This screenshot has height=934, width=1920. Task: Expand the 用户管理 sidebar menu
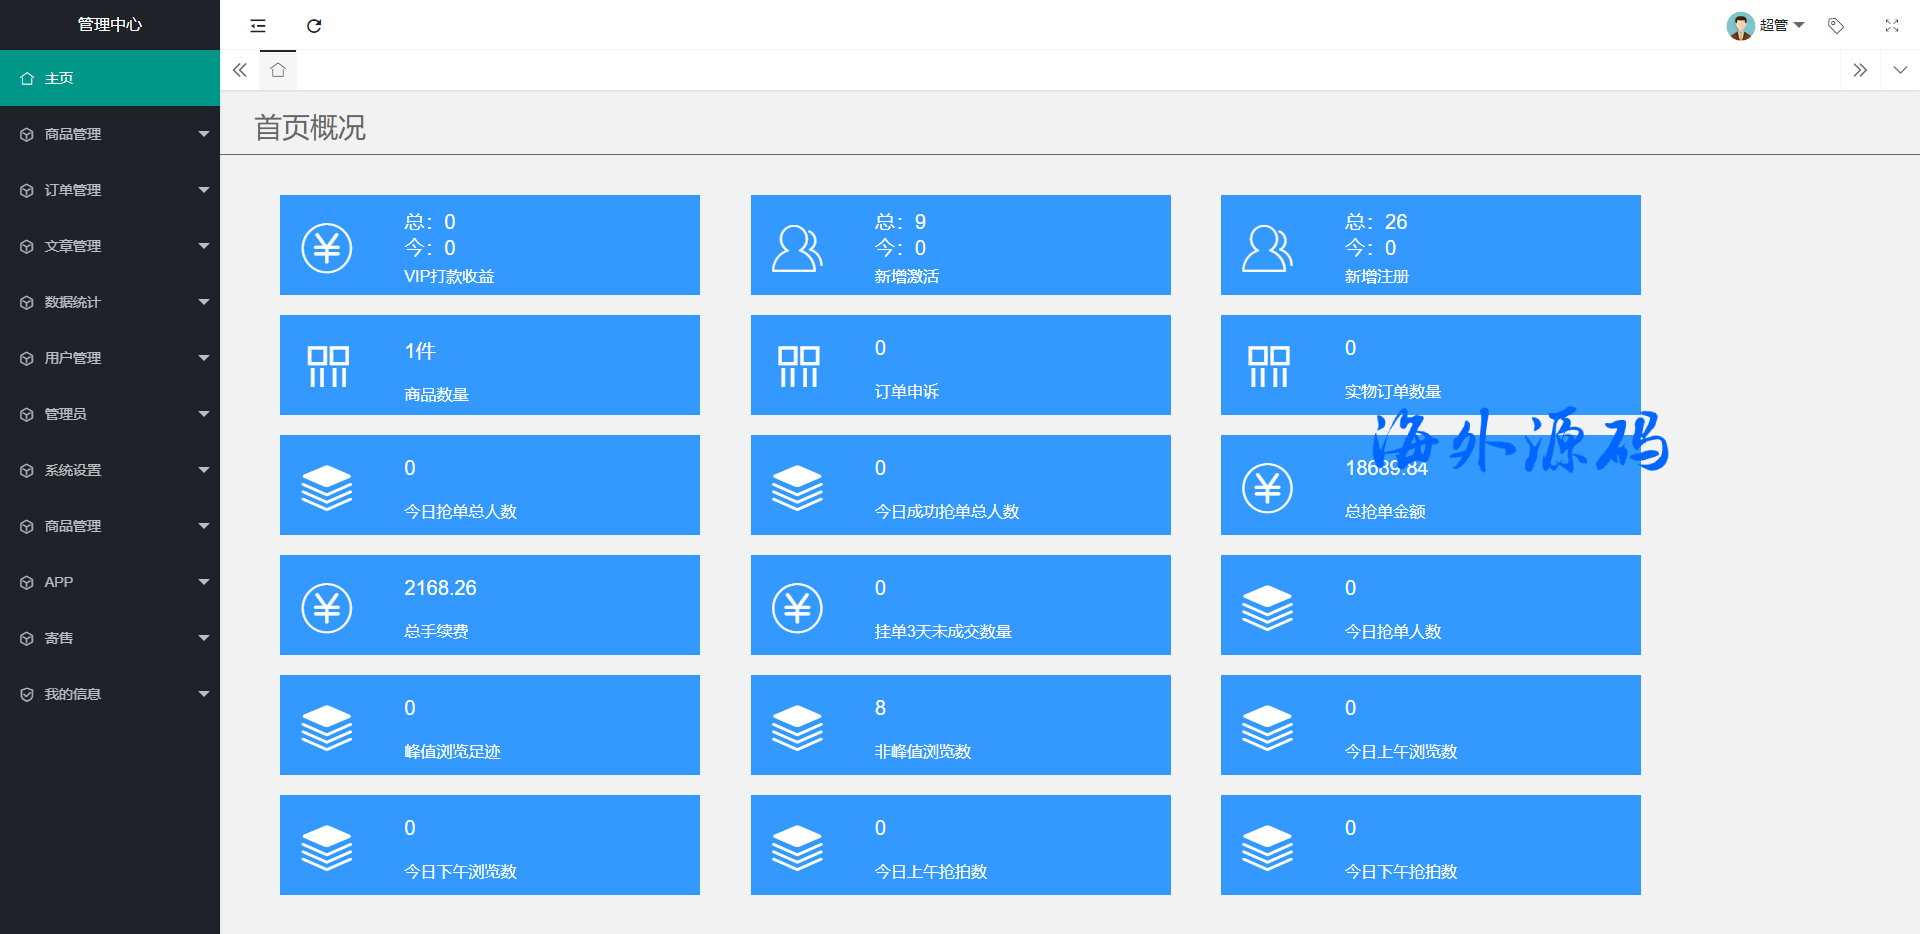pyautogui.click(x=110, y=358)
